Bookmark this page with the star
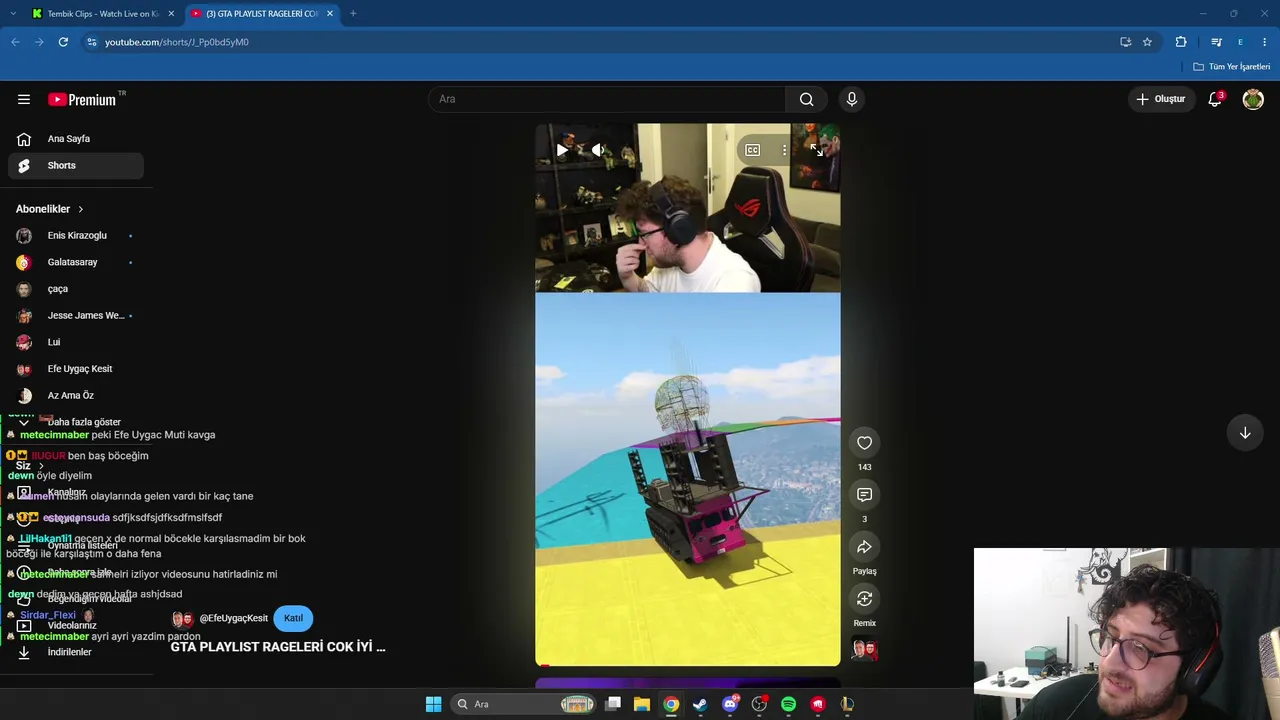 coord(1147,42)
